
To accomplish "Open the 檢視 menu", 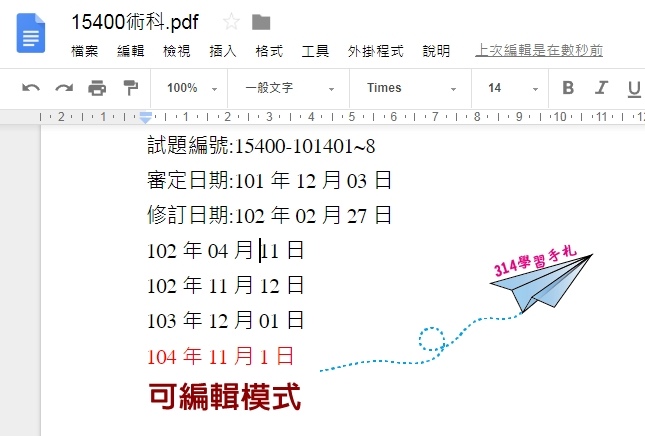I will (x=177, y=51).
